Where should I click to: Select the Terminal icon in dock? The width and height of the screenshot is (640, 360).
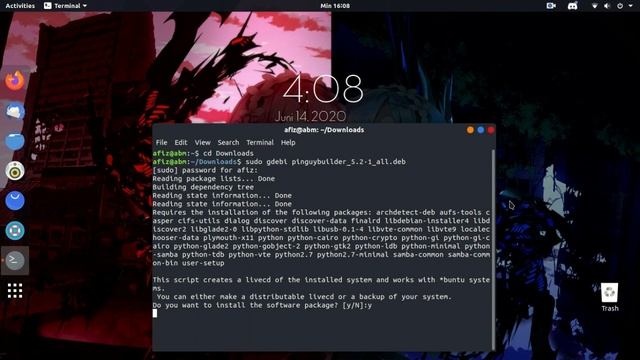coord(15,260)
